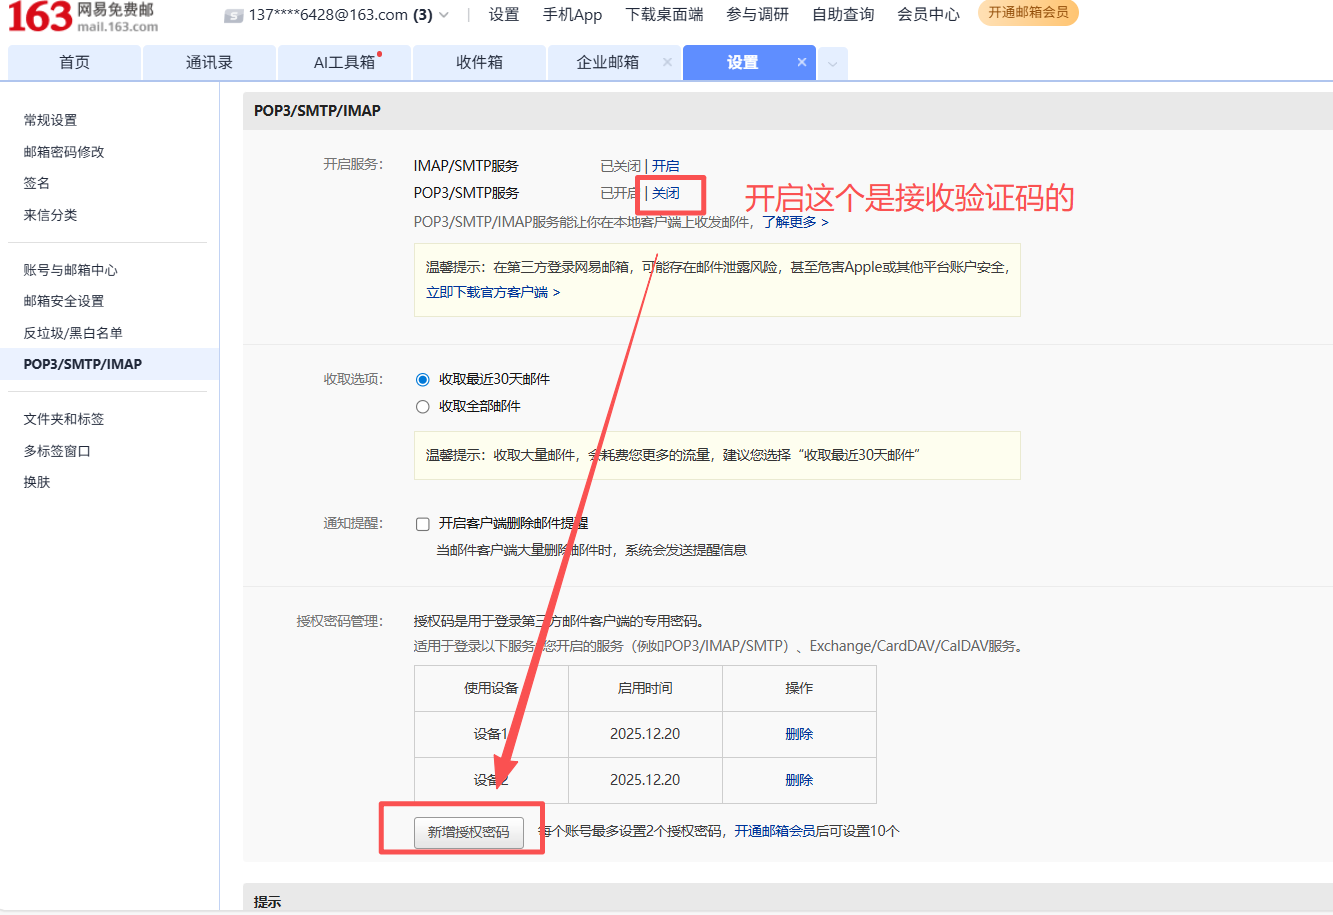
Task: Open the AI工具箱 tab
Action: pos(344,62)
